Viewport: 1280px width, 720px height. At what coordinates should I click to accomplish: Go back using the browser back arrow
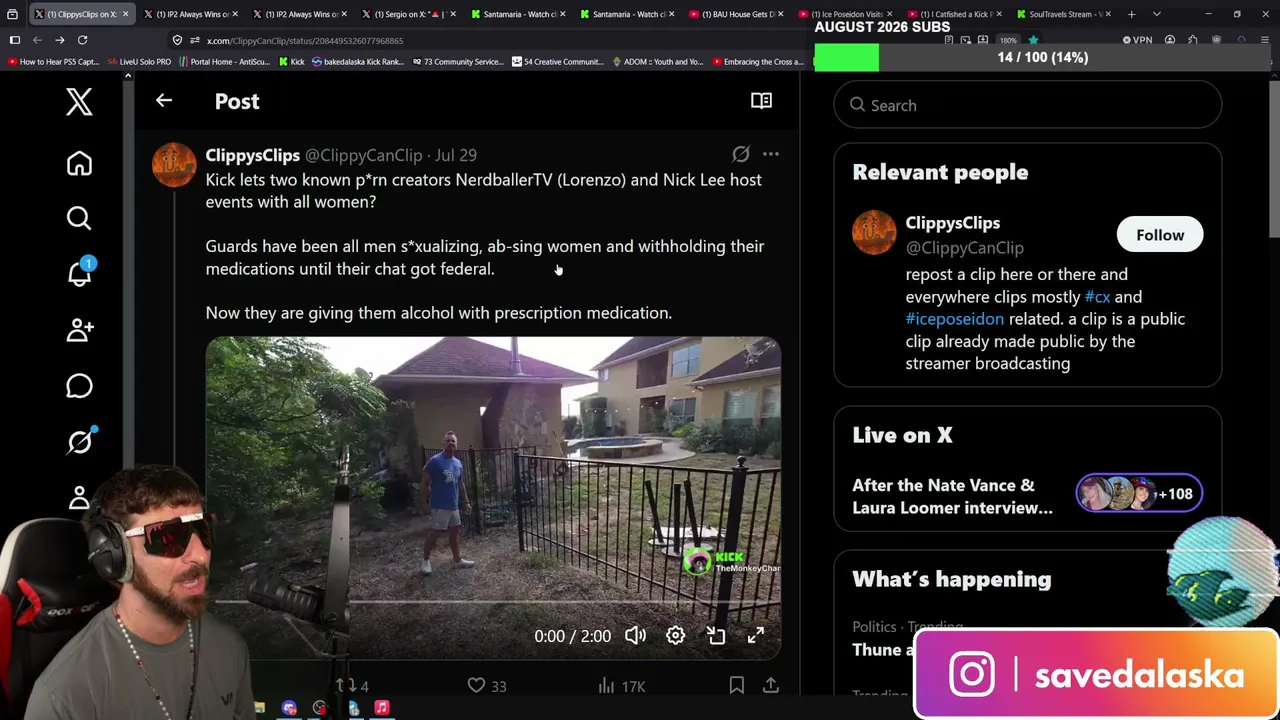click(37, 40)
